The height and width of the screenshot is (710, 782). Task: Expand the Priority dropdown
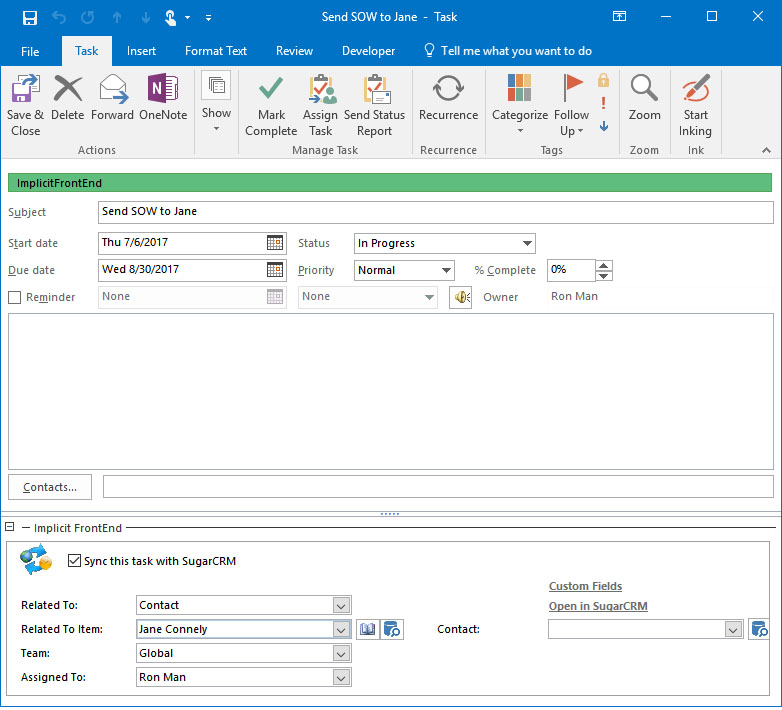(x=446, y=270)
